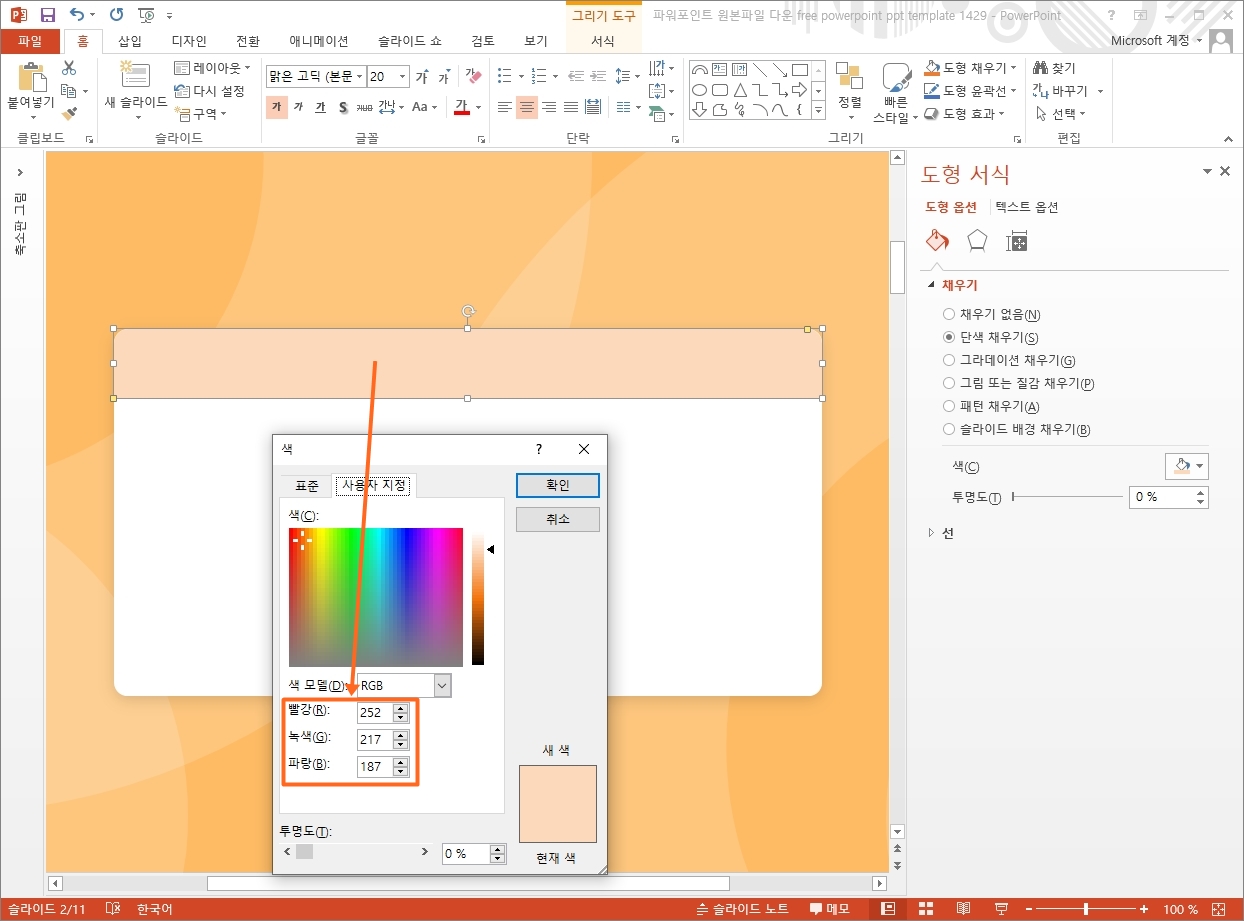
Task: Select the oval shape in shapes gallery
Action: (x=700, y=90)
